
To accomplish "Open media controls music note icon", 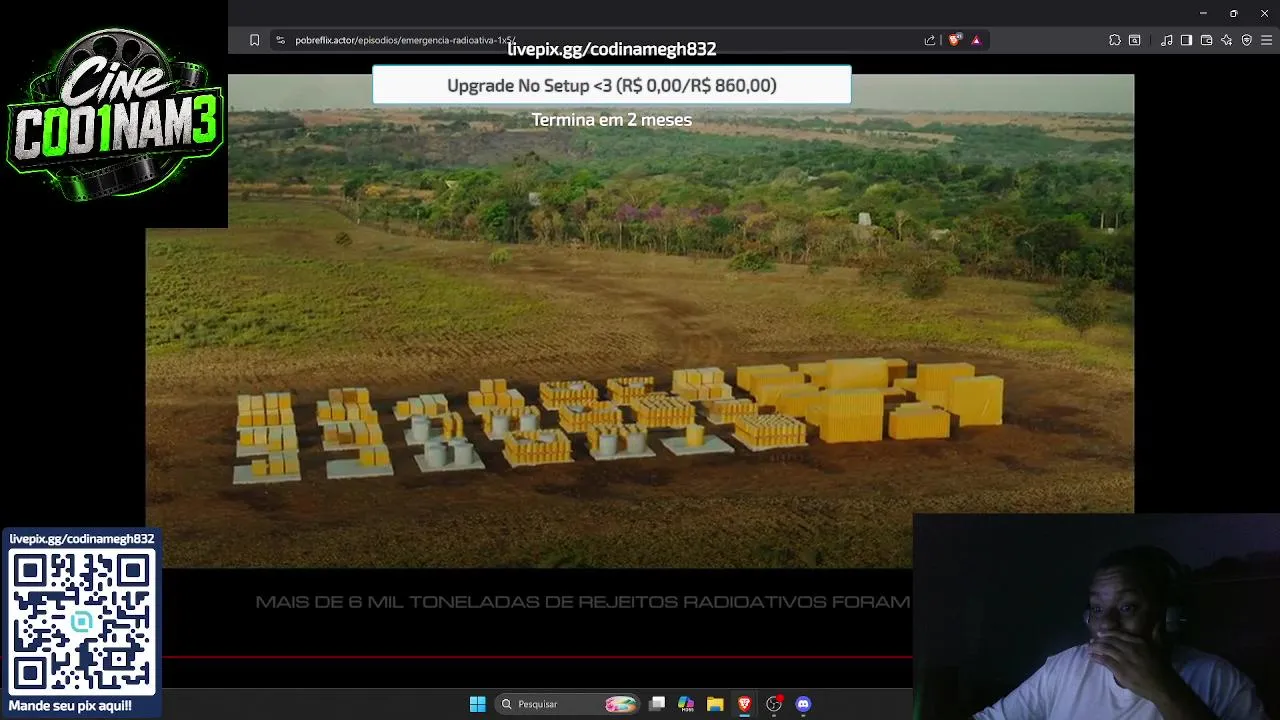I will (x=1167, y=40).
